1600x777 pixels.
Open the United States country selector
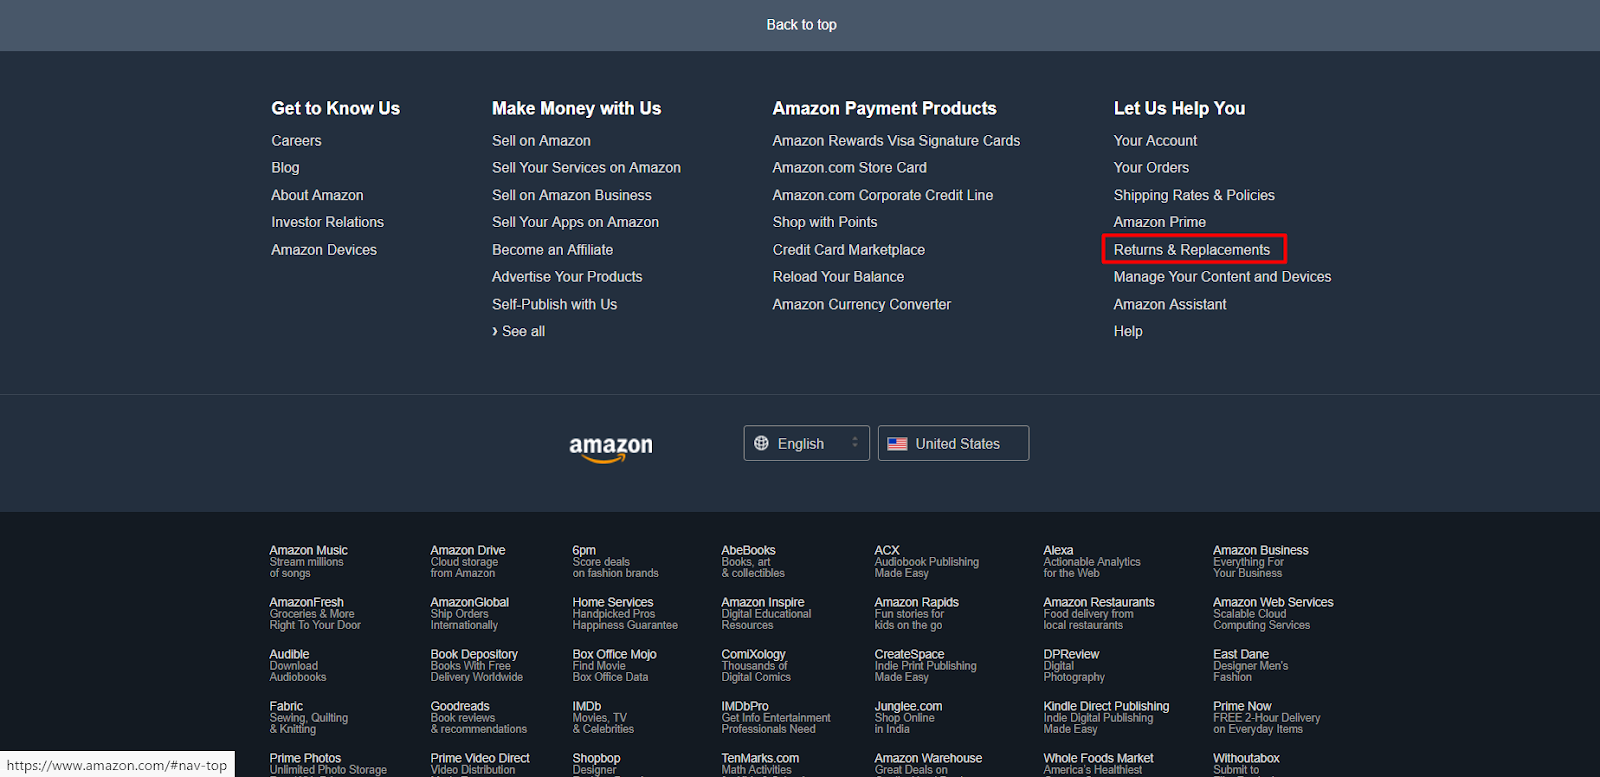click(953, 443)
